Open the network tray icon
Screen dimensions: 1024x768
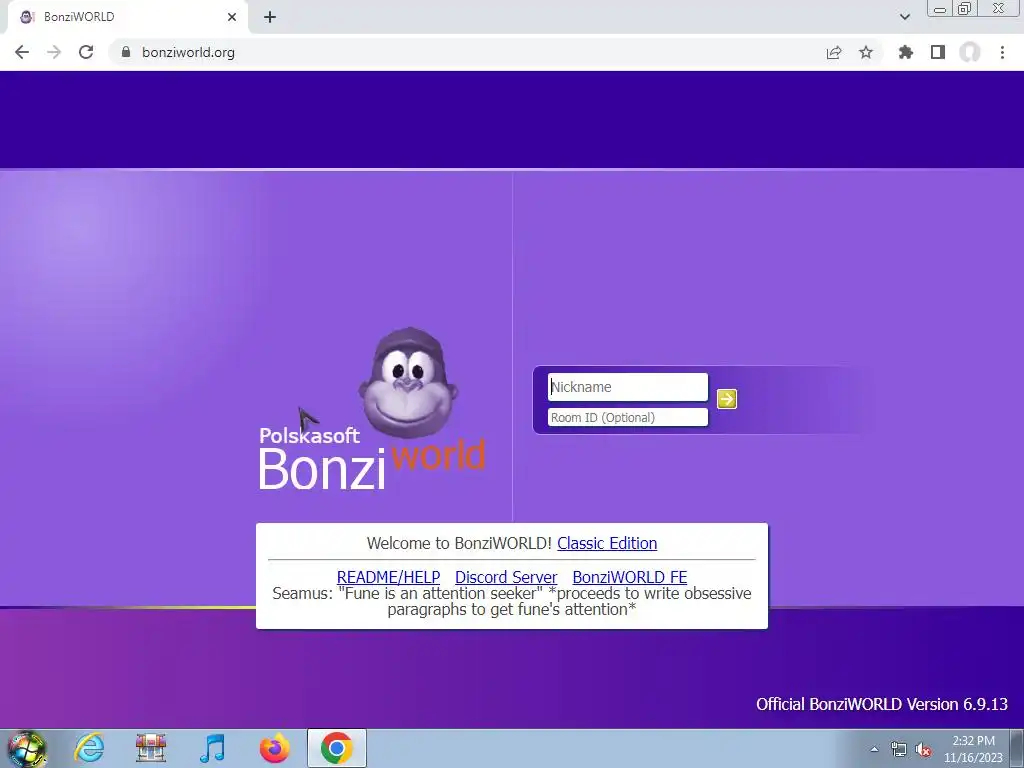899,749
